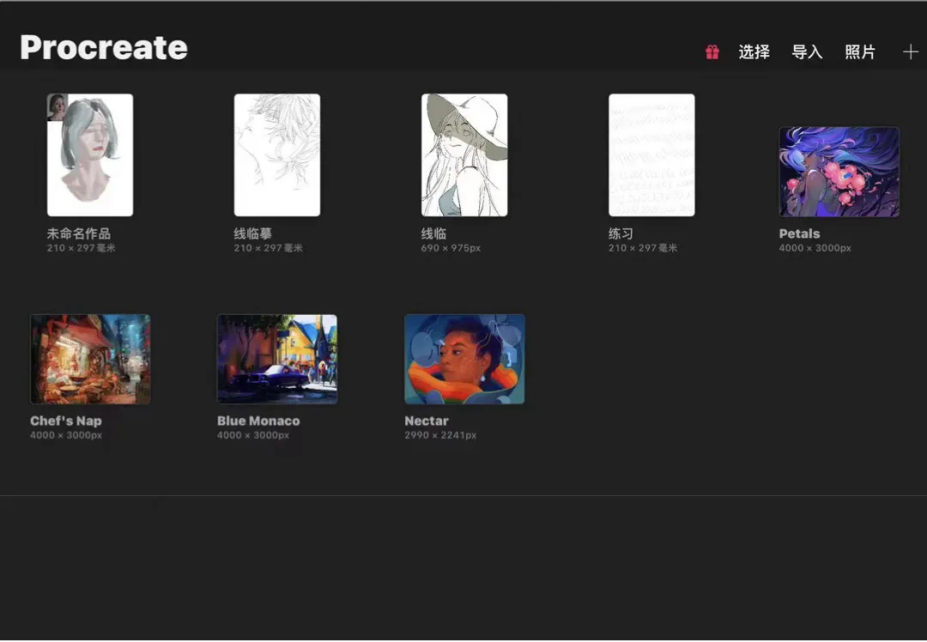
Task: Open the 线临 girl with hat thumbnail
Action: pos(464,155)
